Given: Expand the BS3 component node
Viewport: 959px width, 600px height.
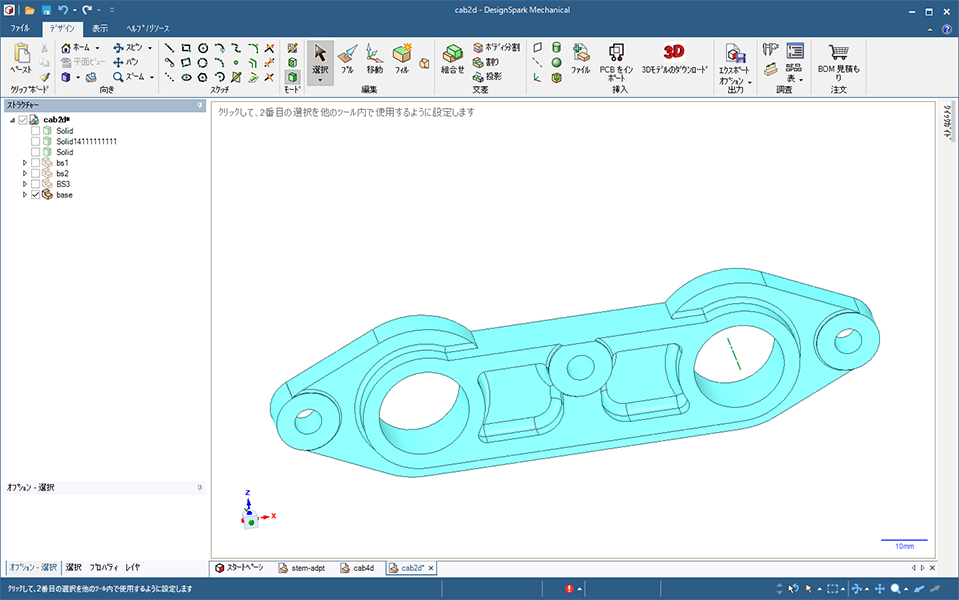Looking at the screenshot, I should [25, 185].
